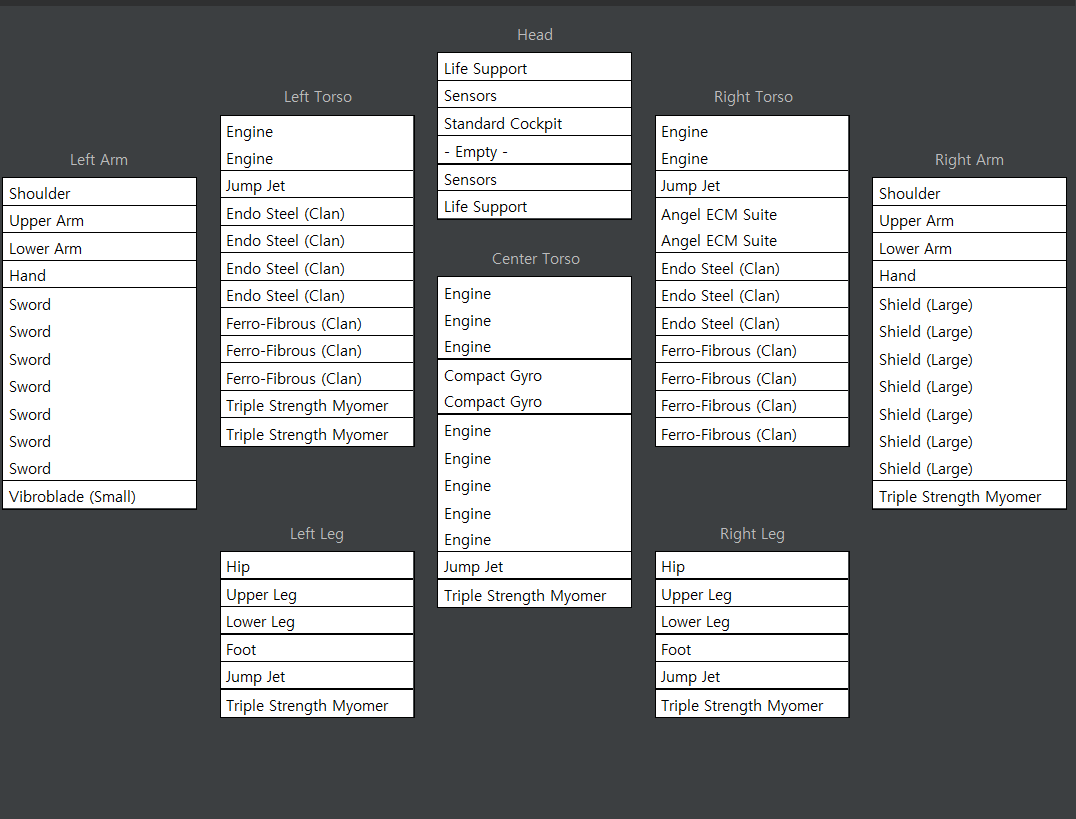This screenshot has height=819, width=1076.
Task: Click Triple Strength Myomer in Left Leg
Action: (317, 705)
